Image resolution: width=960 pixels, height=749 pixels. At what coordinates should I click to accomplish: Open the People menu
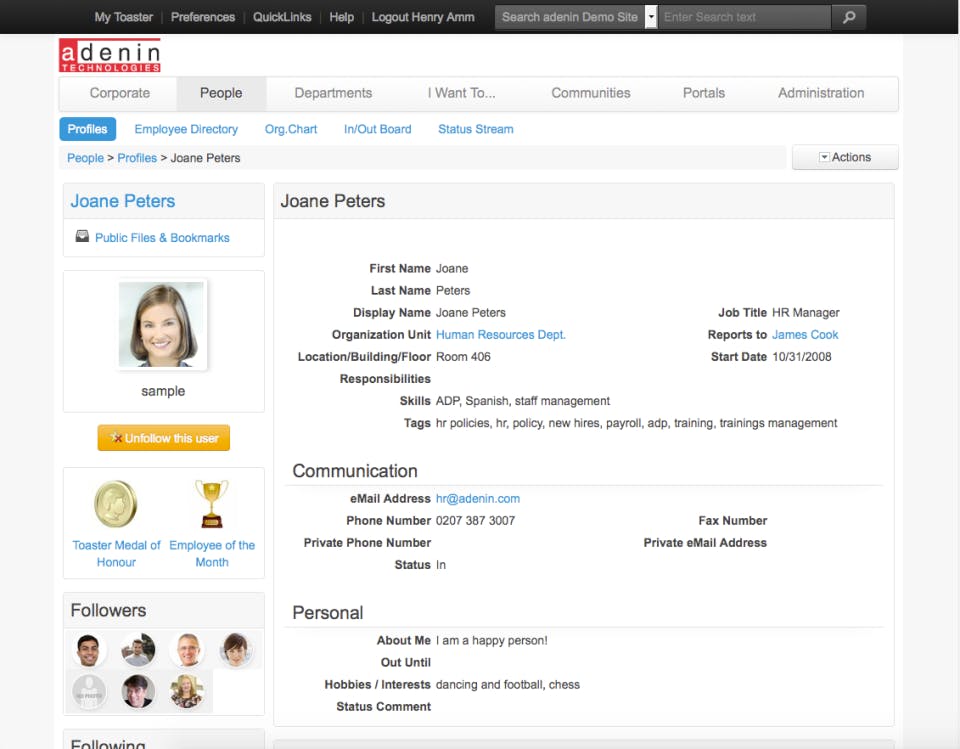click(x=221, y=93)
